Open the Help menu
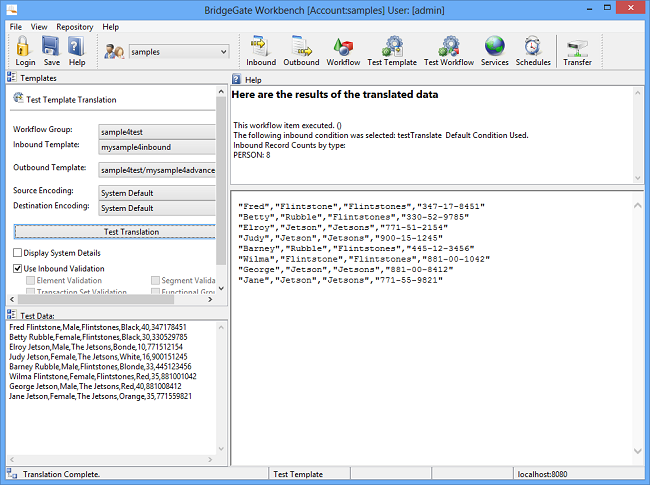Screen dimensions: 650x485 tap(111, 27)
